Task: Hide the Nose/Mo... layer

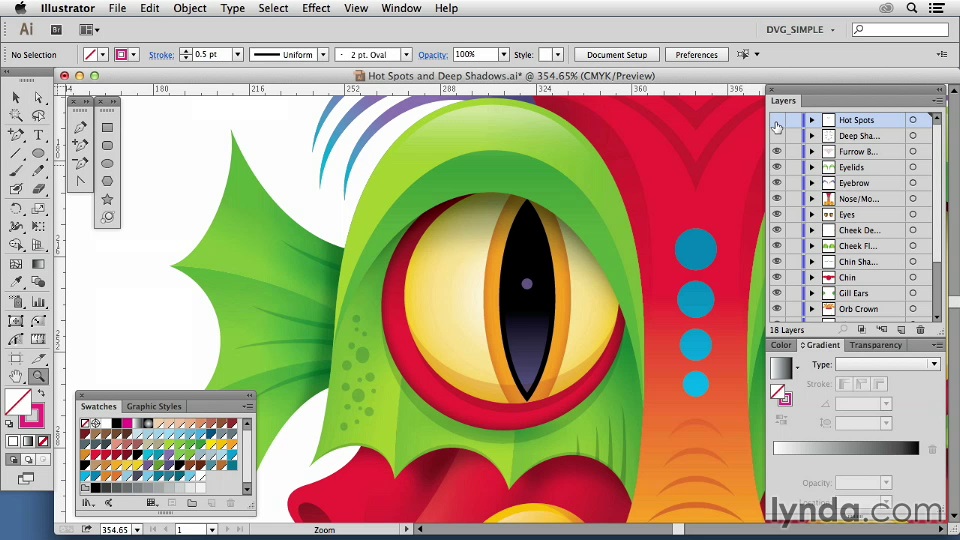Action: (777, 198)
